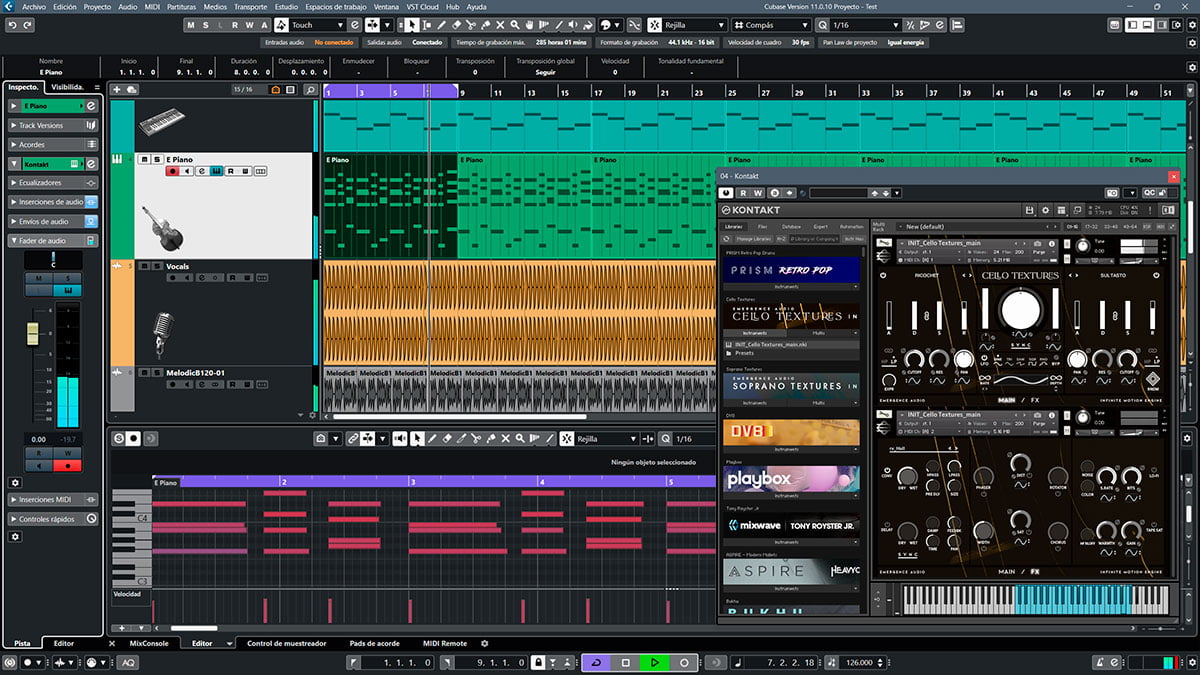Toggle the Cycle loop button in transport
The height and width of the screenshot is (675, 1200).
[596, 662]
